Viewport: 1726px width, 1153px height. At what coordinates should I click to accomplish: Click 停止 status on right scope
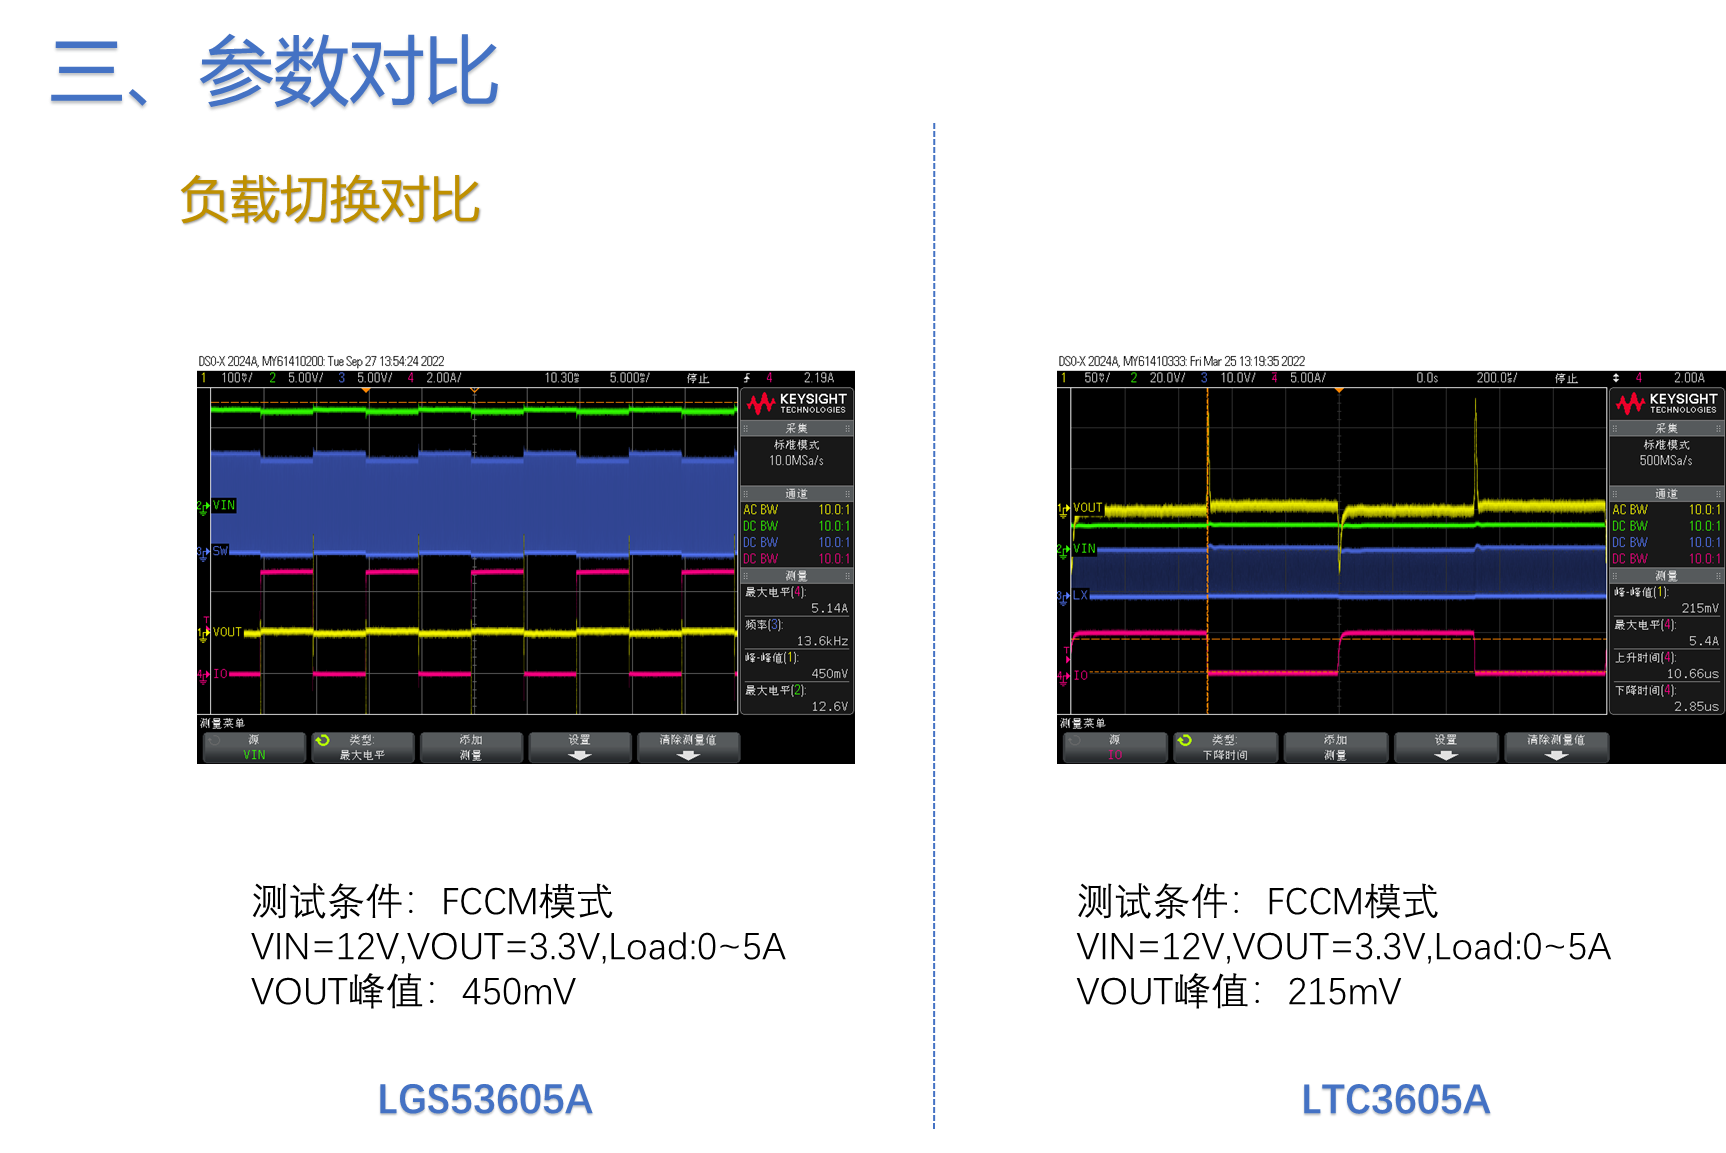1566,378
